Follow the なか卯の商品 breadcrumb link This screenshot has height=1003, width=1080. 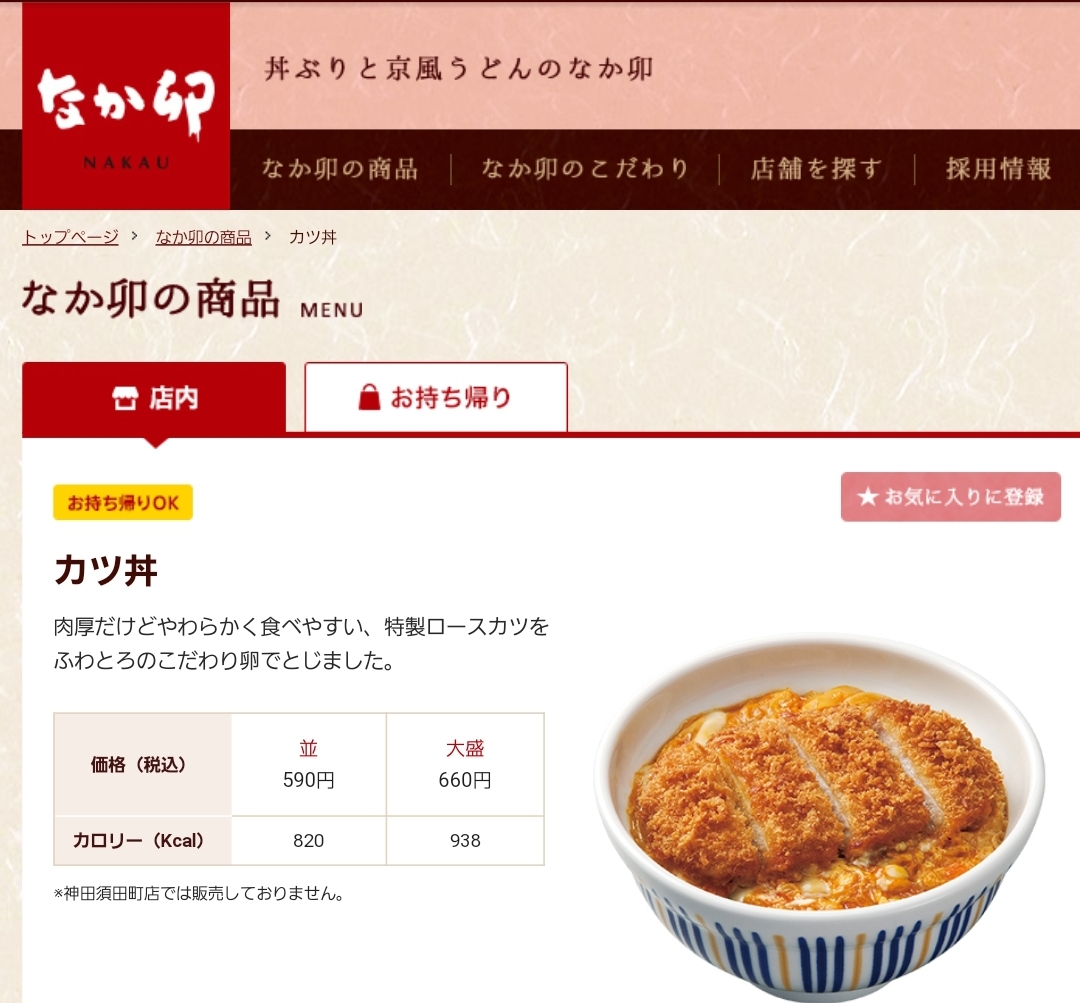tap(203, 237)
